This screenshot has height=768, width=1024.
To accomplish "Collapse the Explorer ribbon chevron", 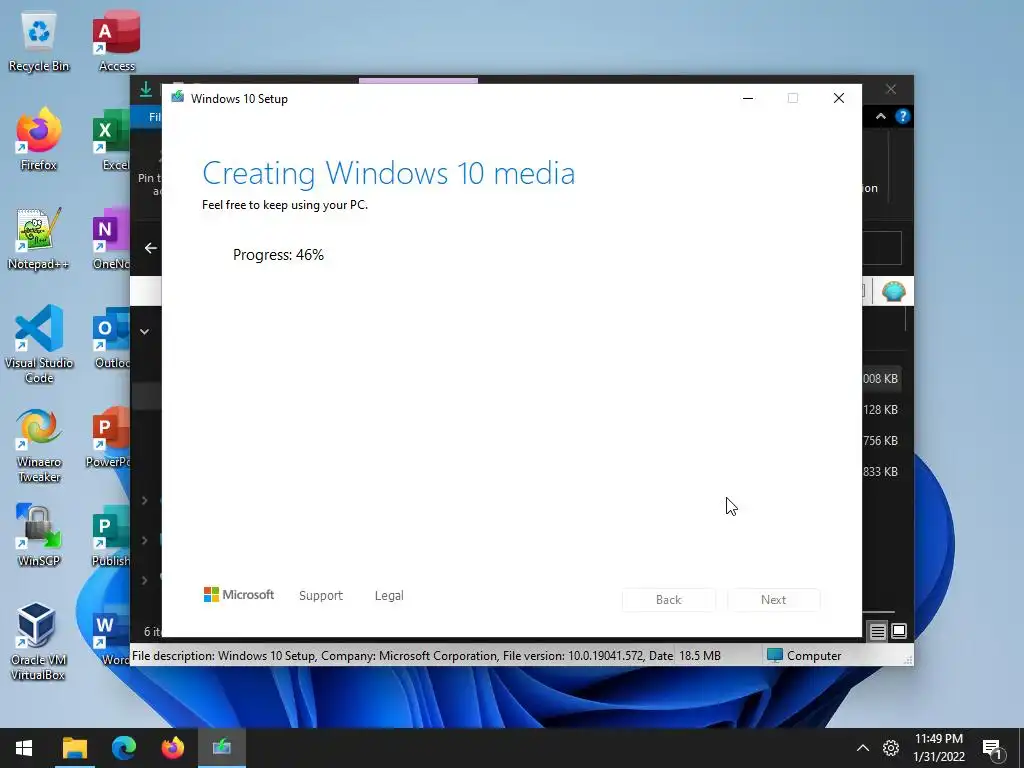I will (880, 116).
